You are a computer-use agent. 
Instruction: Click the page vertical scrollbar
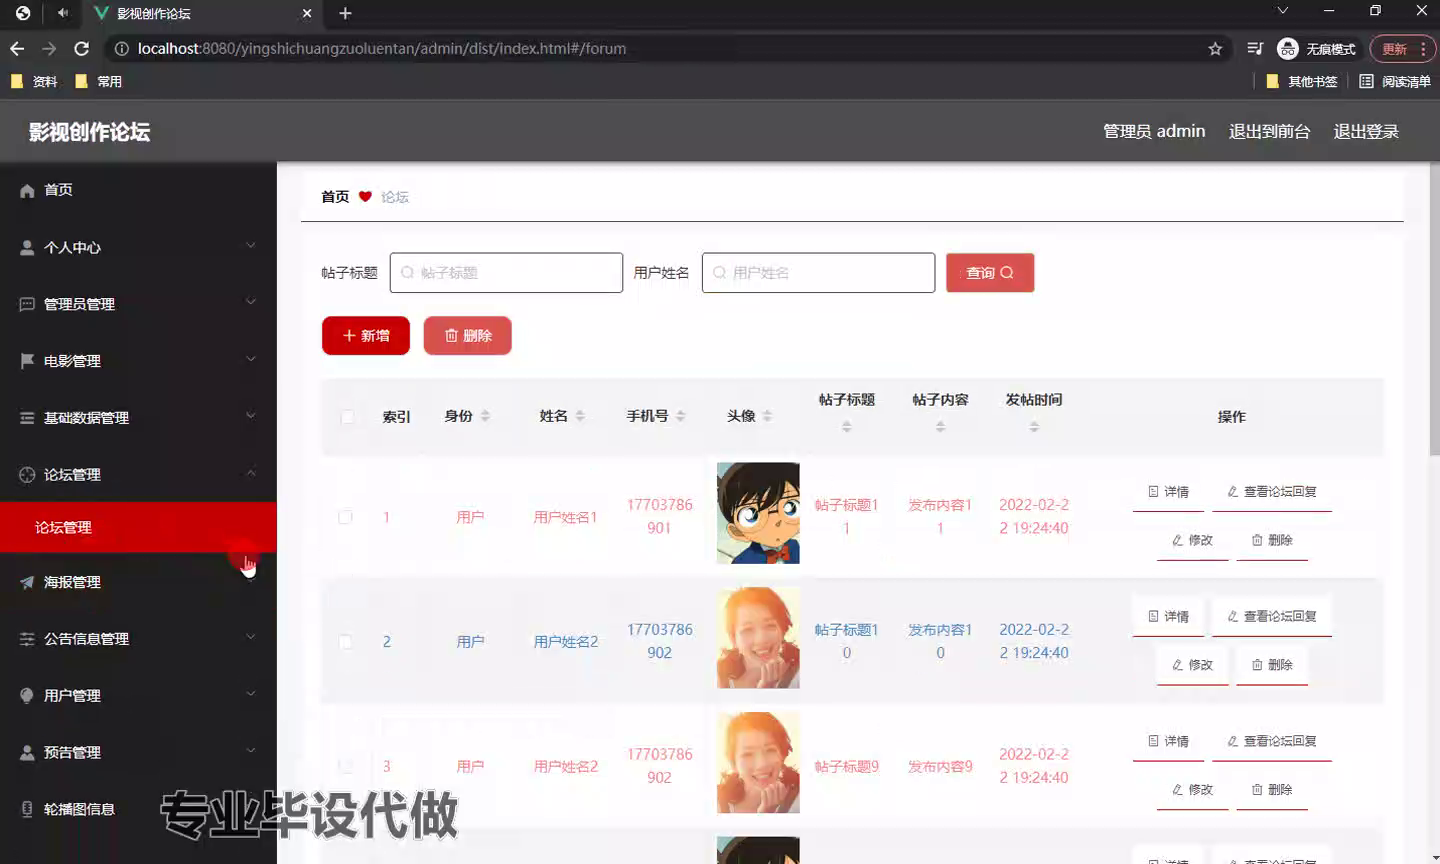click(1433, 310)
